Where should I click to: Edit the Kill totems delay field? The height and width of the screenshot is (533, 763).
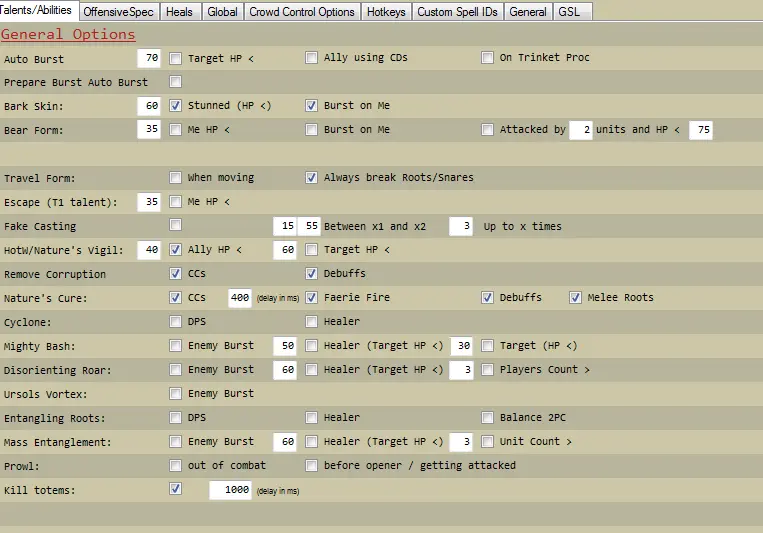[x=231, y=490]
